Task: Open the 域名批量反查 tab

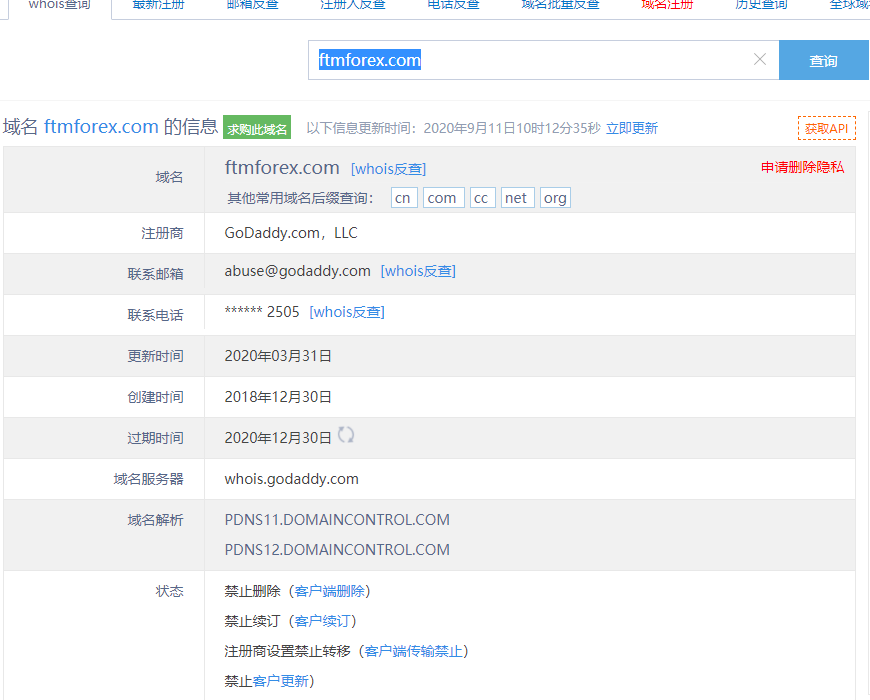Action: click(x=560, y=5)
